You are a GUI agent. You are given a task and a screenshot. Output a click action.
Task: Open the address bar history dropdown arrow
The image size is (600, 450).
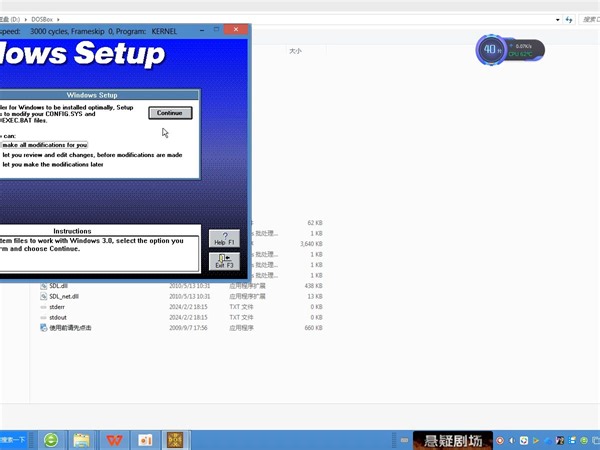[x=558, y=20]
